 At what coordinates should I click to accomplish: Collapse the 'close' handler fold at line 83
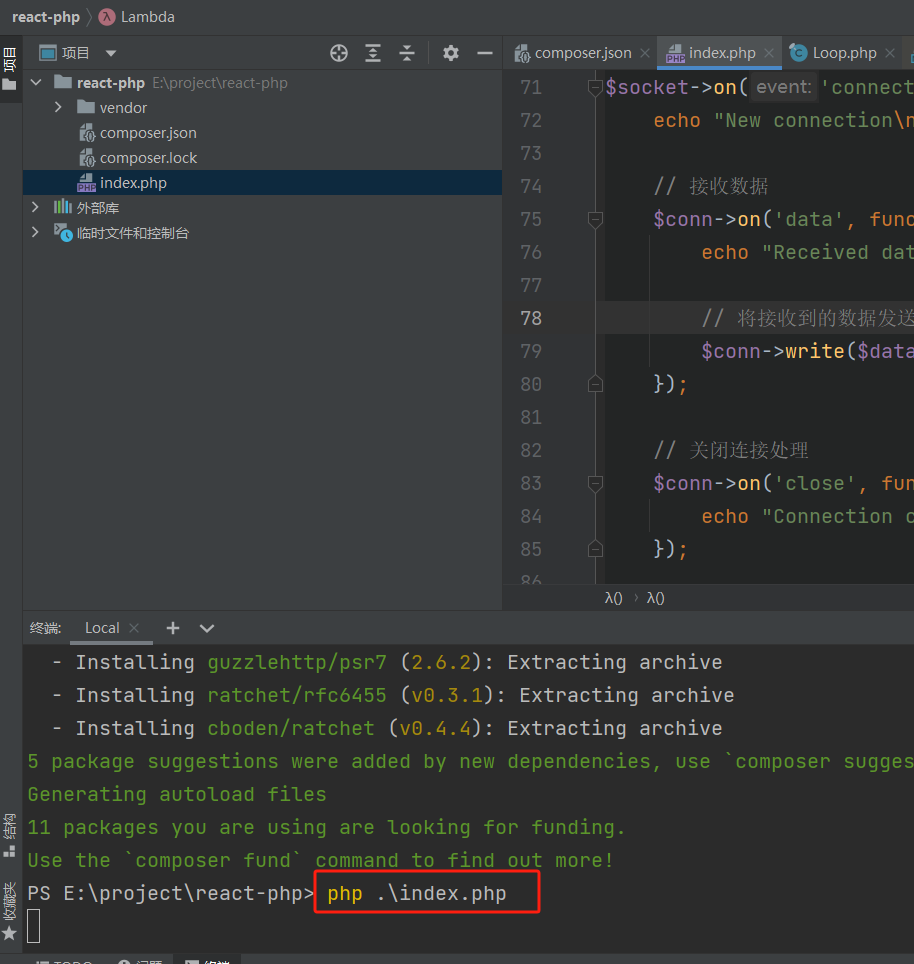pyautogui.click(x=595, y=483)
